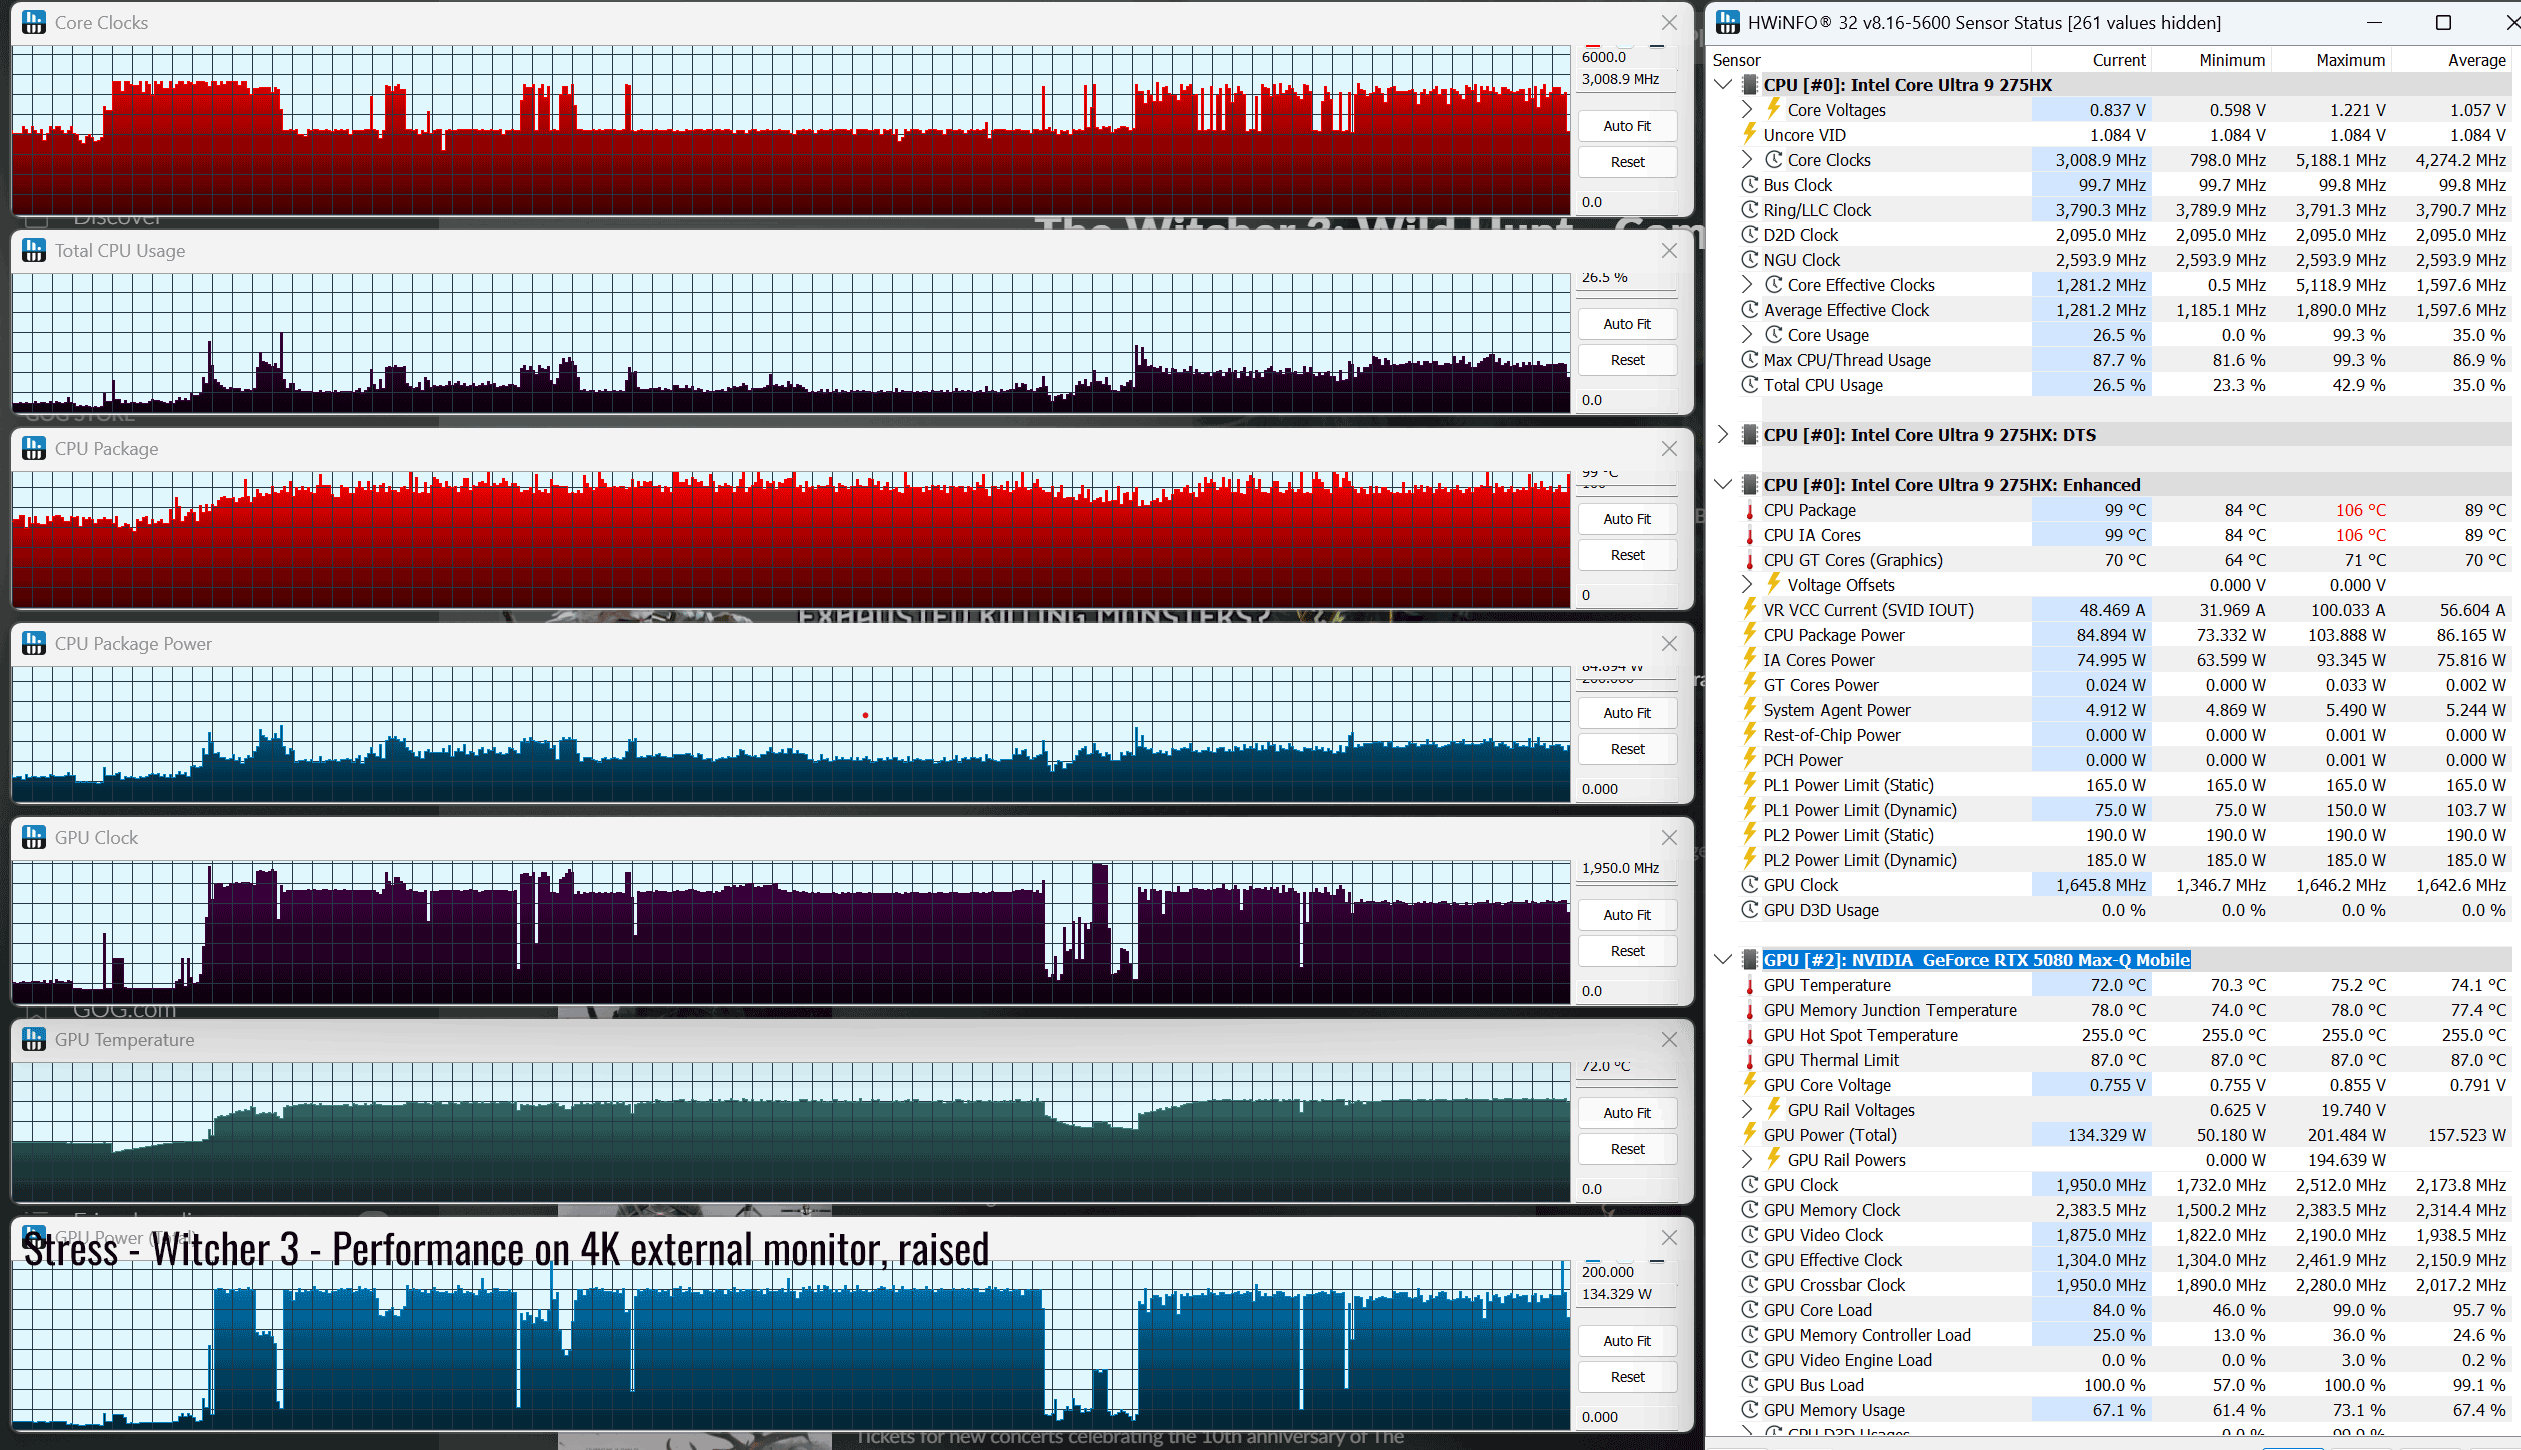Click the clock icon beside Bus Clock

1750,185
